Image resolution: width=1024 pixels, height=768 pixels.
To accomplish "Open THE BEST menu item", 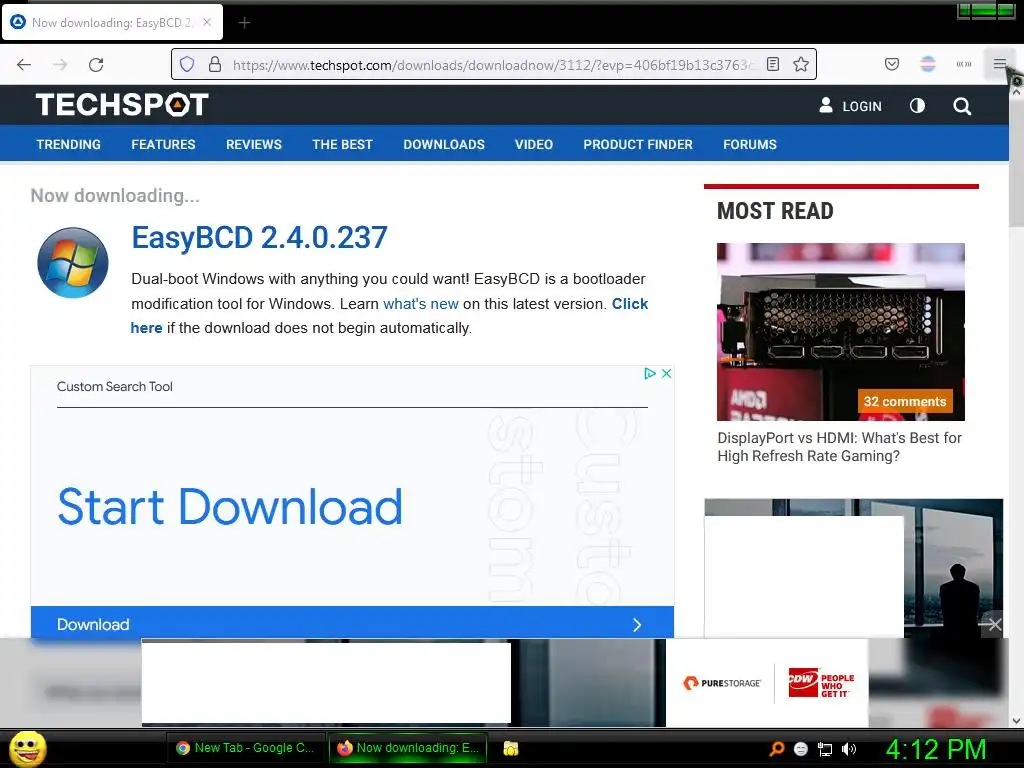I will pyautogui.click(x=342, y=144).
